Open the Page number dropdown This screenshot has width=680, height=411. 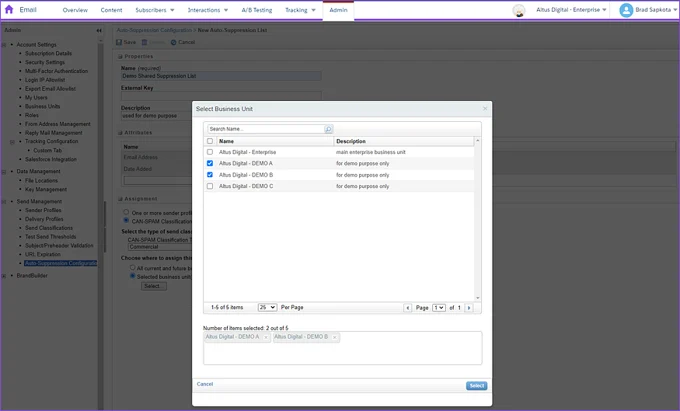pyautogui.click(x=439, y=308)
